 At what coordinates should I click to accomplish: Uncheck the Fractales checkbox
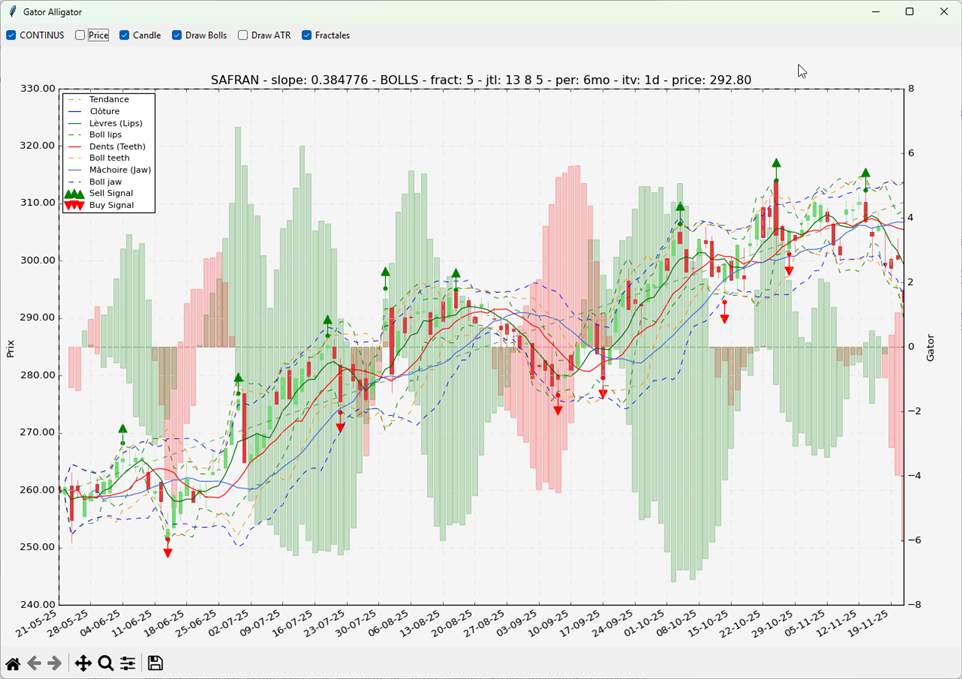pos(307,35)
